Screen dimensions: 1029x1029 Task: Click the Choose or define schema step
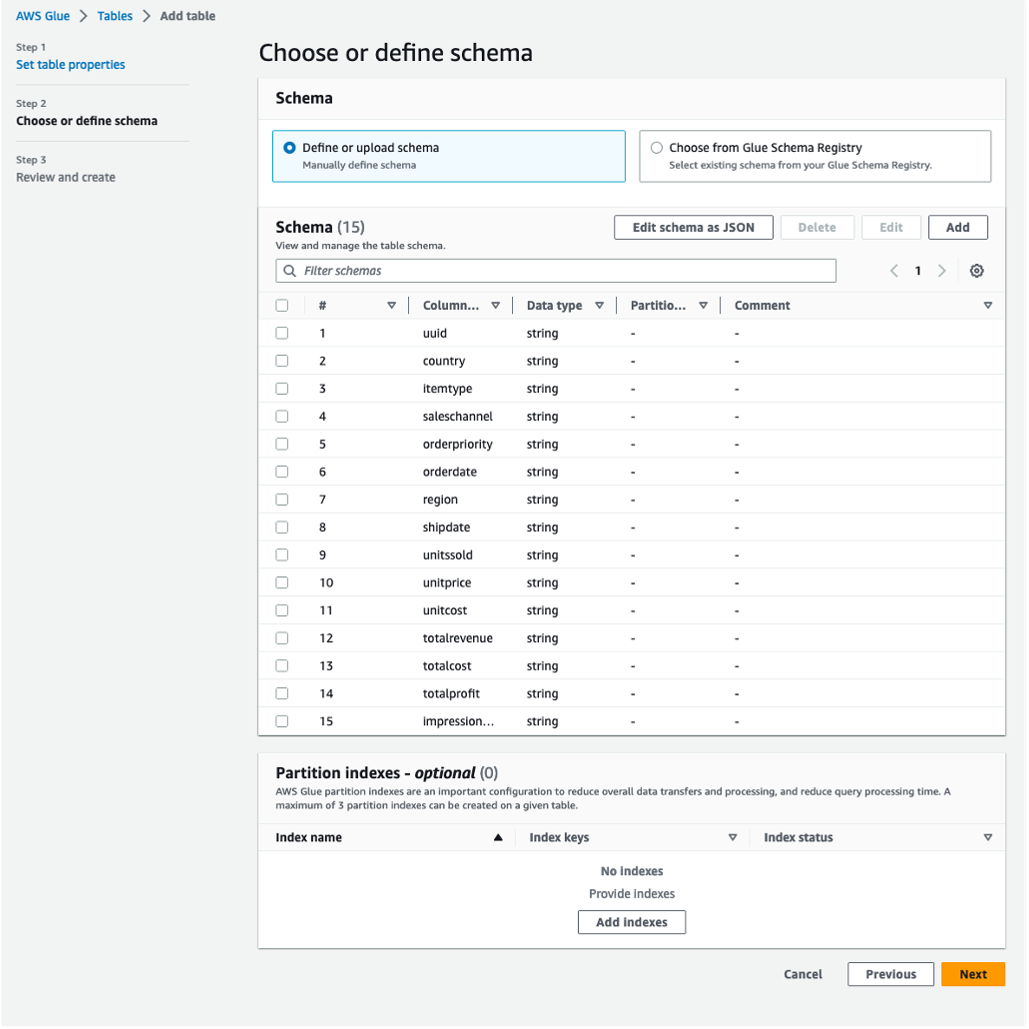click(87, 121)
